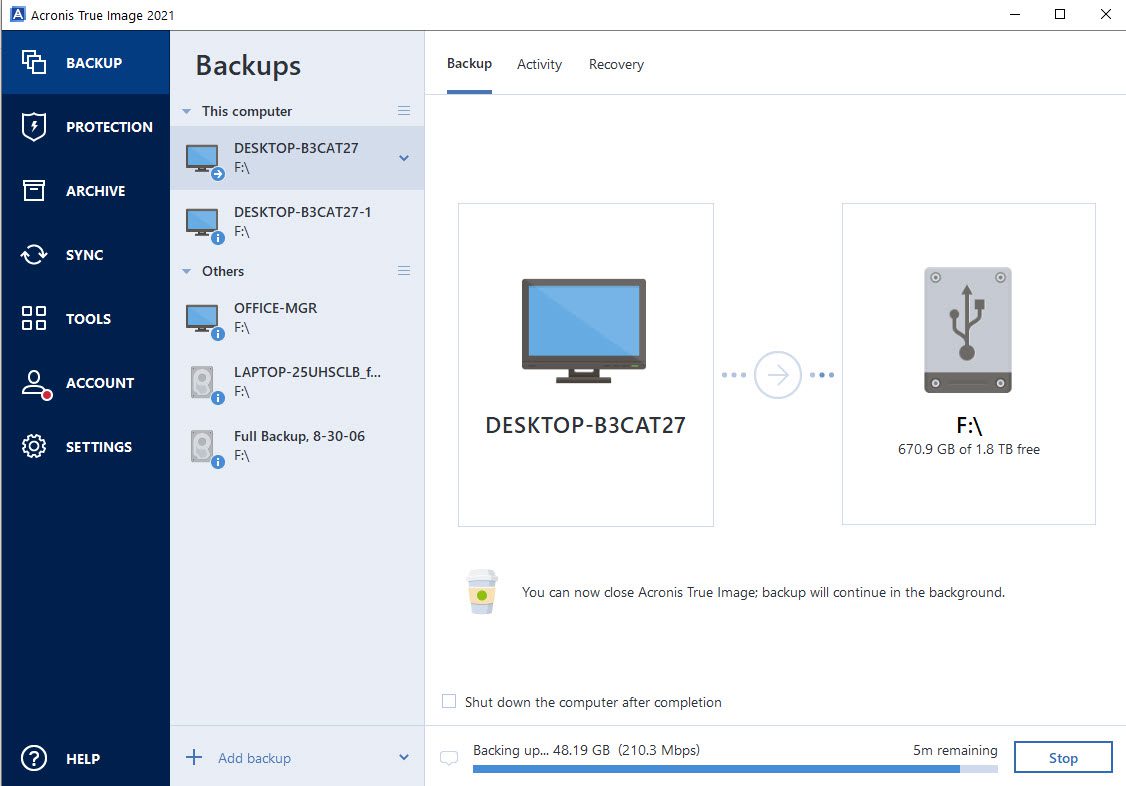Switch to the Recovery tab
Viewport: 1126px width, 786px height.
[616, 65]
